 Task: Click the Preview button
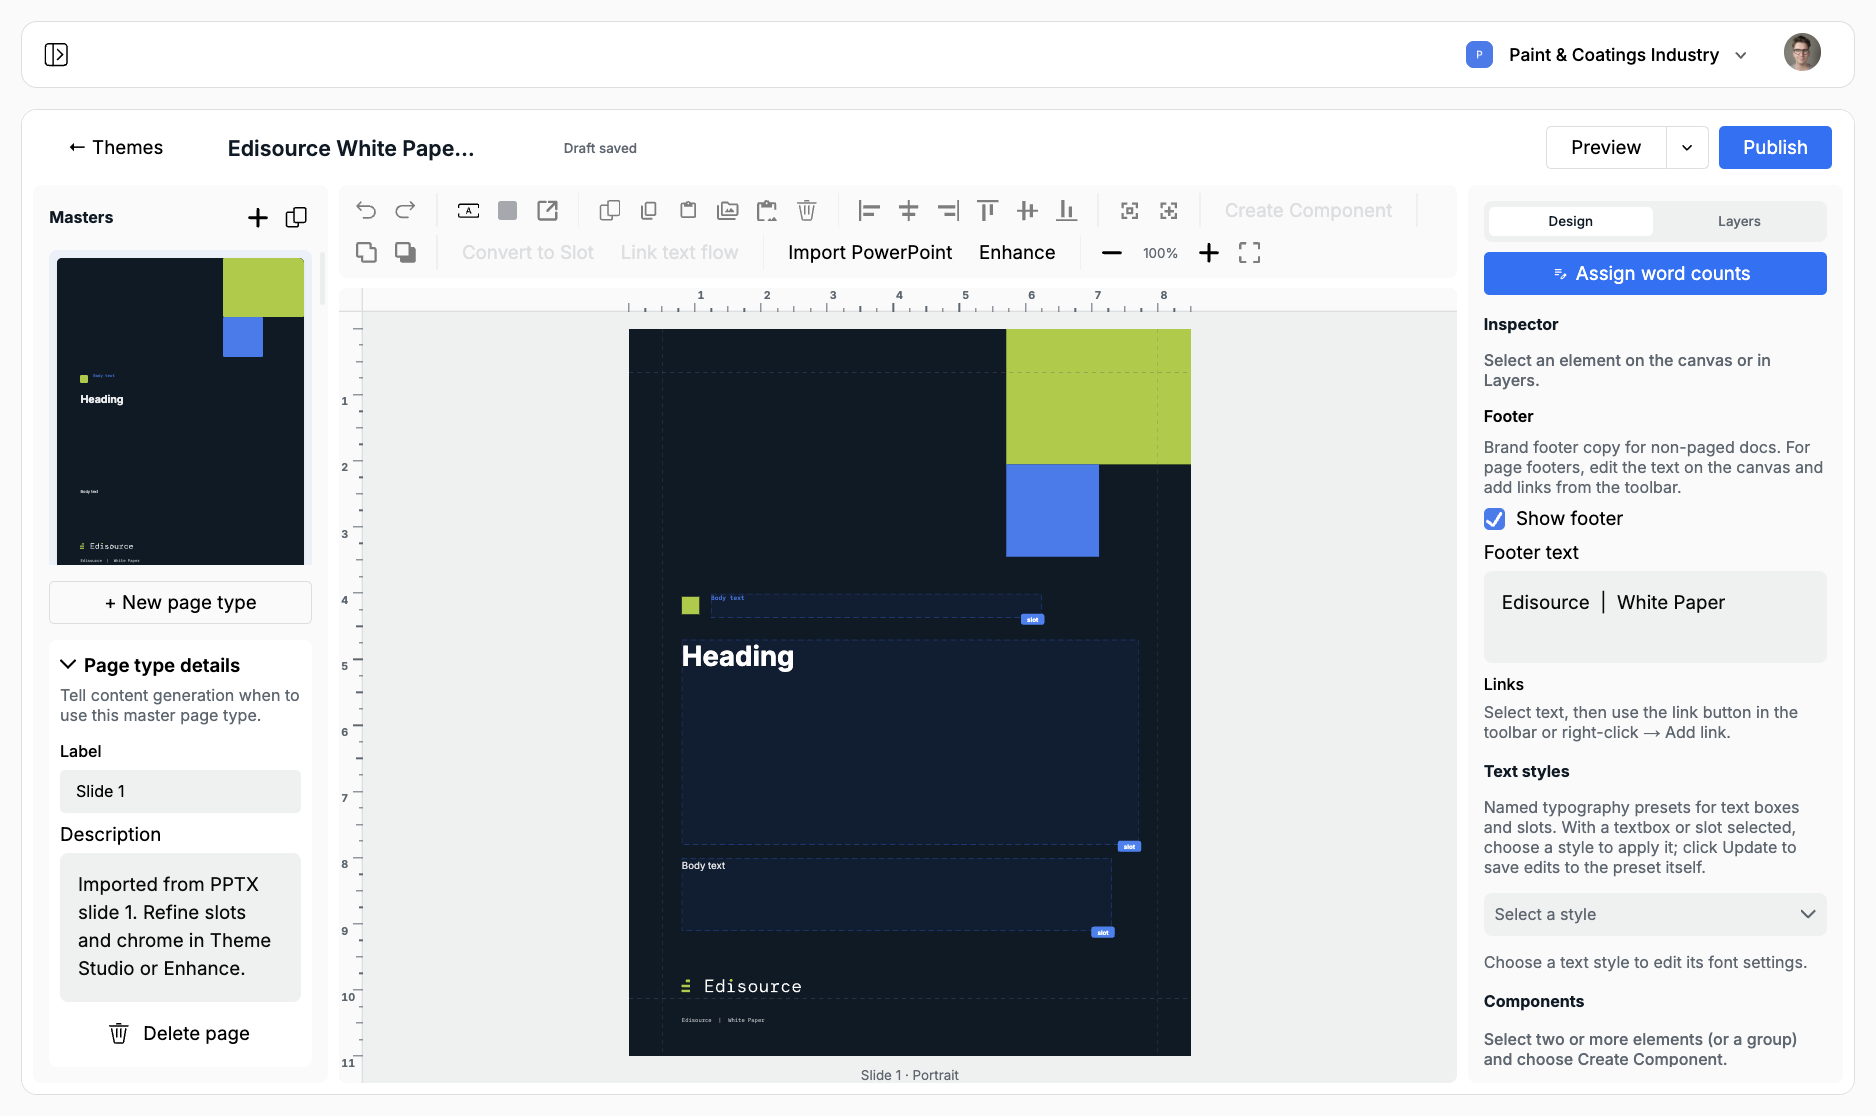pyautogui.click(x=1606, y=148)
